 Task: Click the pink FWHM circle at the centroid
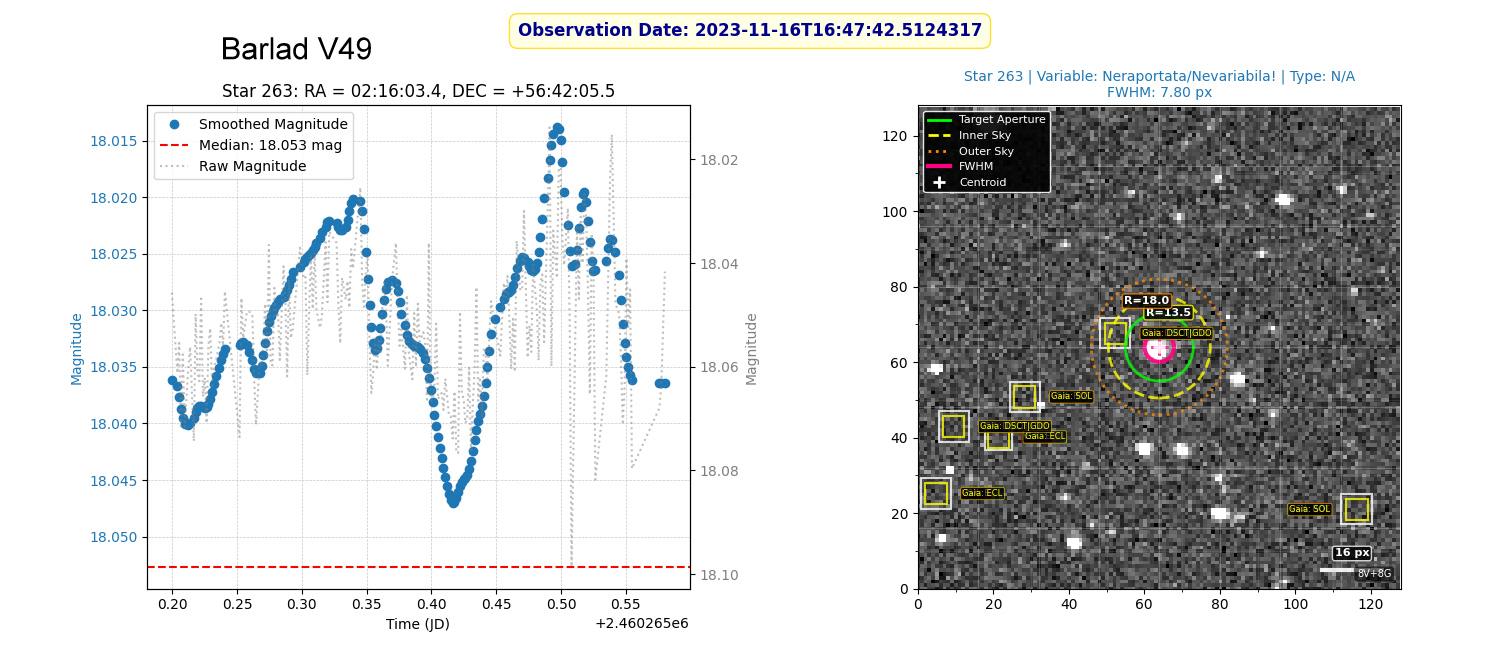pyautogui.click(x=1158, y=348)
